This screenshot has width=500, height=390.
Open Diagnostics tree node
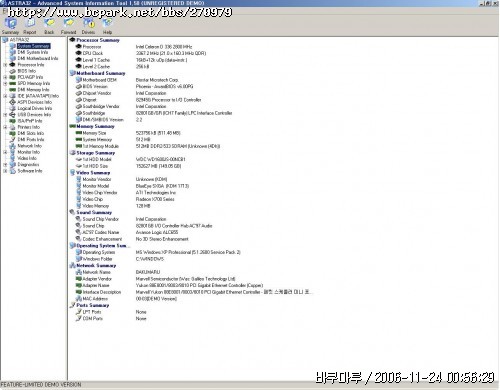point(28,165)
